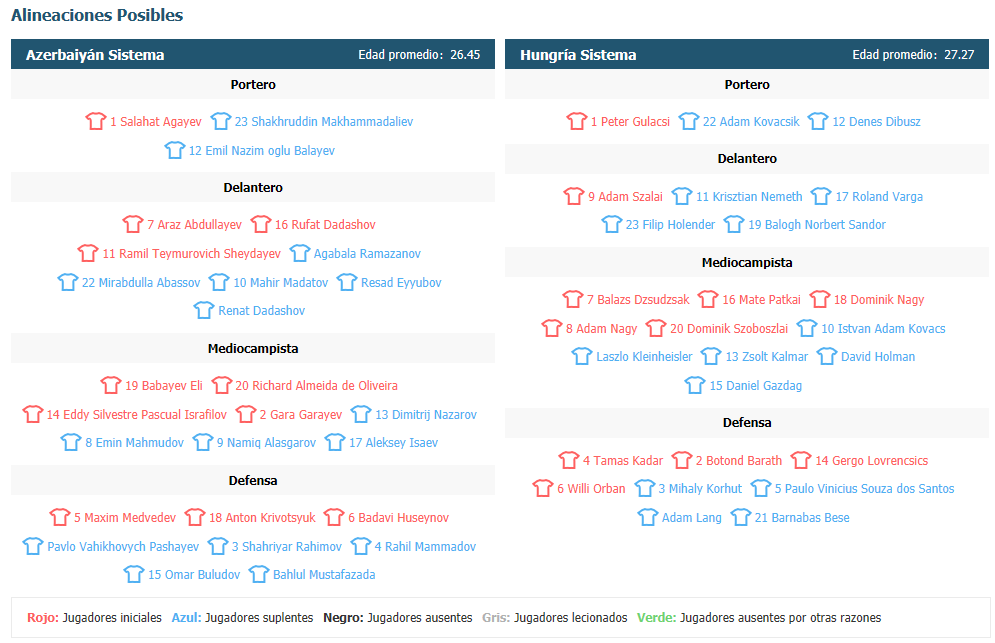Screen dimensions: 995x643
Task: Click the blue shirt icon beside Emil Nazim oglu Balayev
Action: (x=175, y=150)
